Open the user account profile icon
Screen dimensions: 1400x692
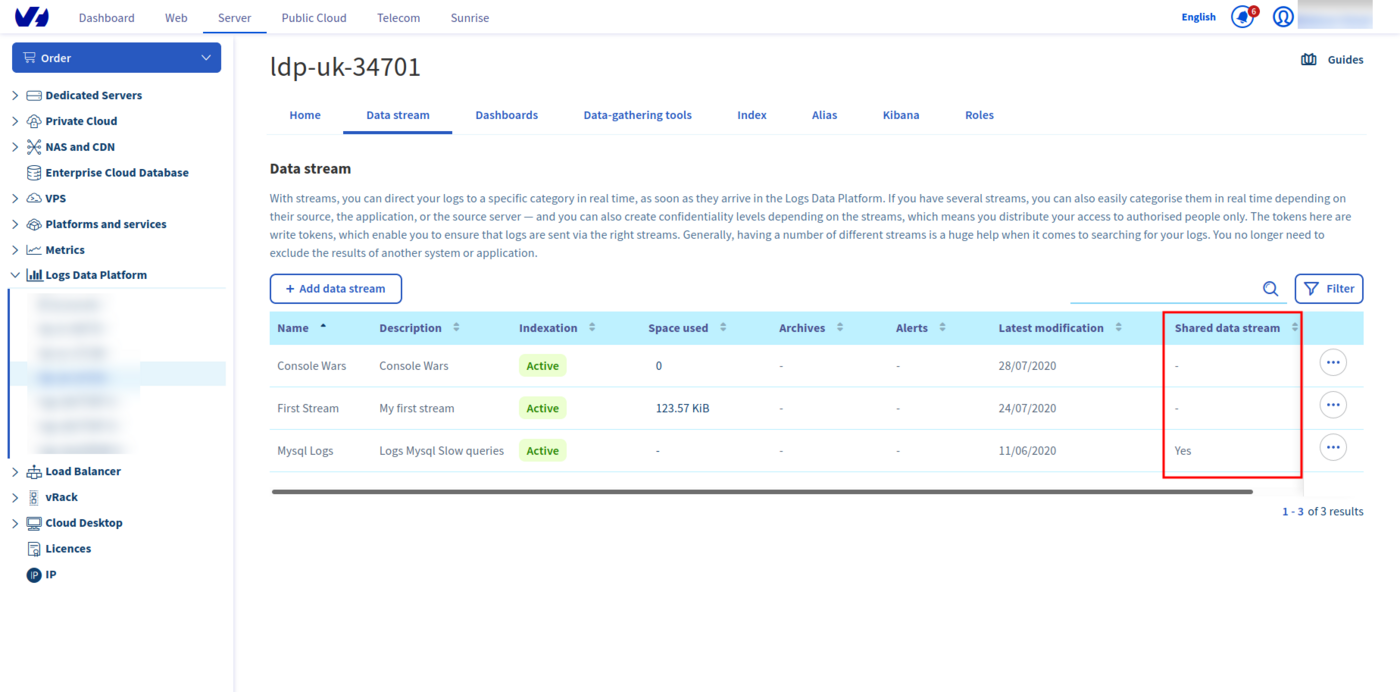coord(1283,17)
